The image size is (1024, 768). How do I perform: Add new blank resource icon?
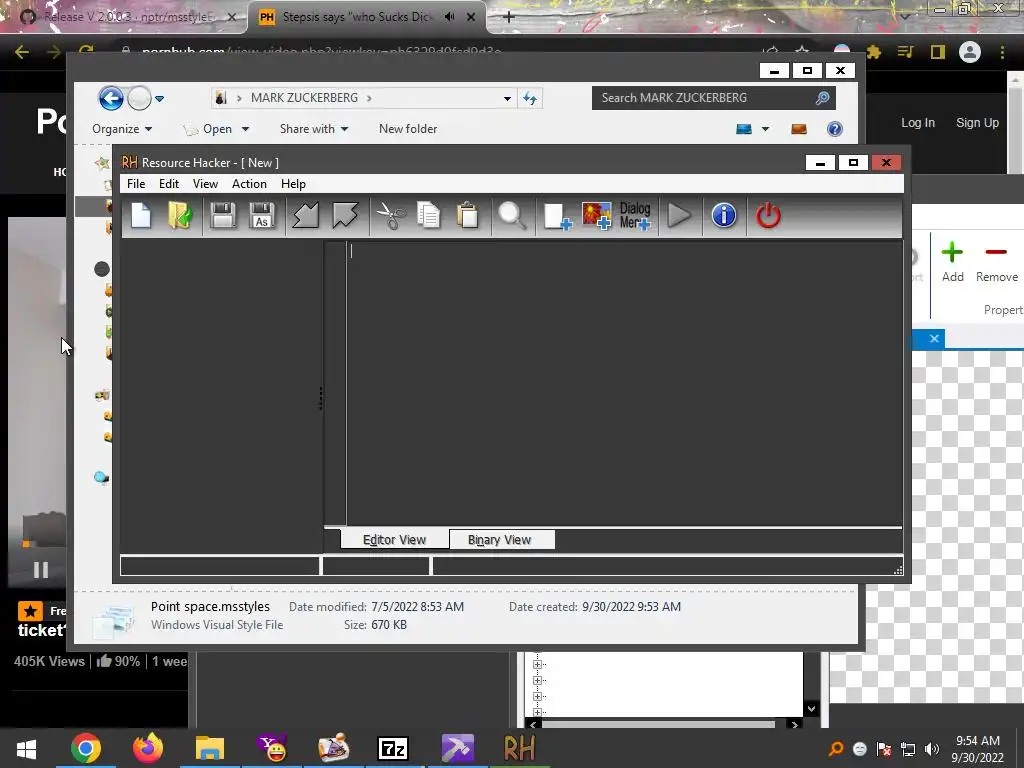pos(557,216)
